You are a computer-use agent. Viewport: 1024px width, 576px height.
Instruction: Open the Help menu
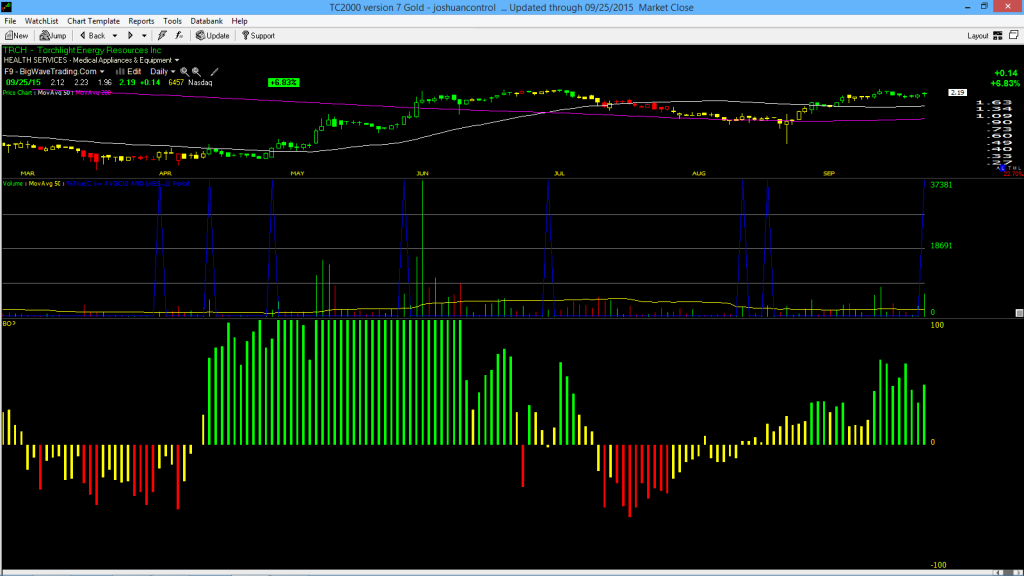[x=240, y=21]
